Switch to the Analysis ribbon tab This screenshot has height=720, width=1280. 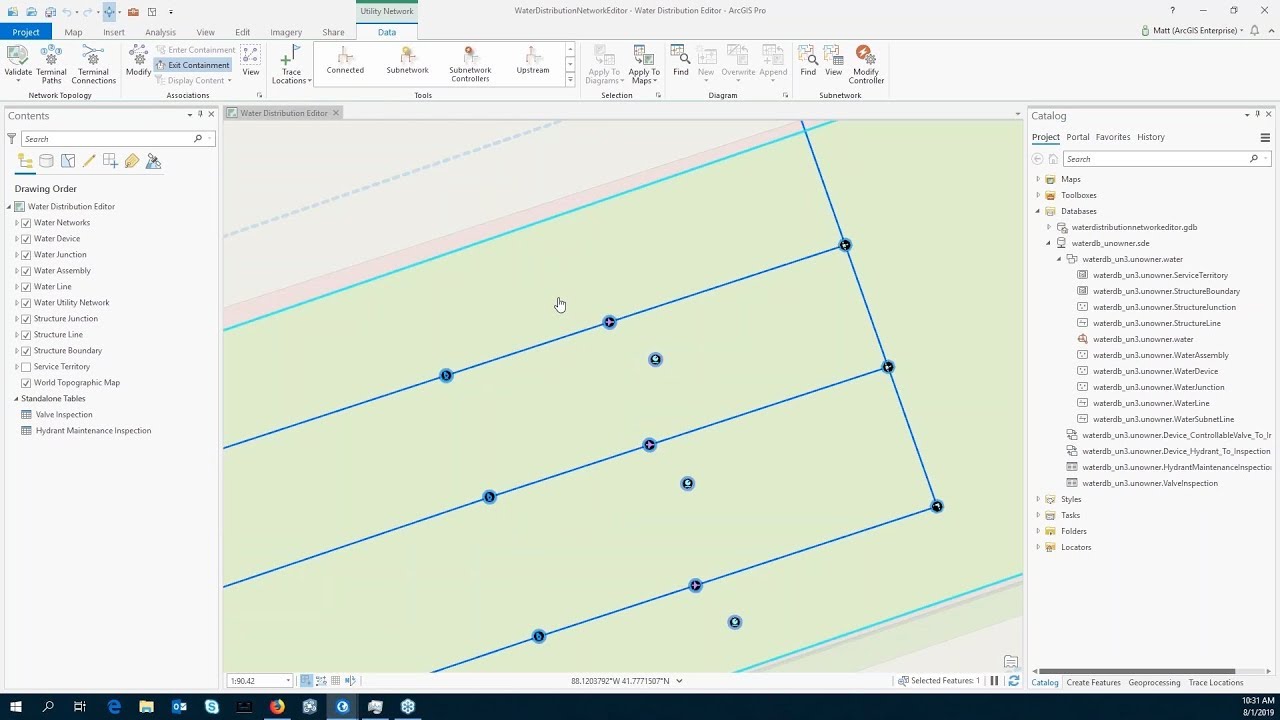coord(160,32)
